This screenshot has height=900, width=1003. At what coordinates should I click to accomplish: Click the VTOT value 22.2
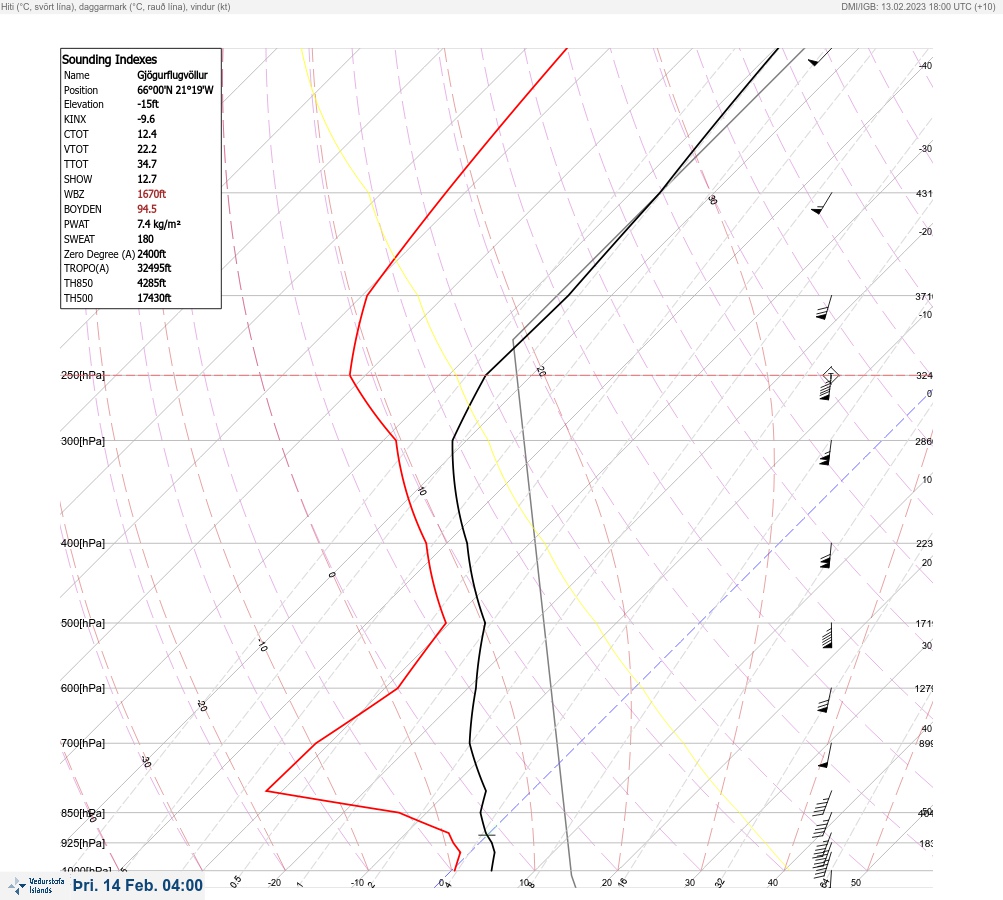146,149
